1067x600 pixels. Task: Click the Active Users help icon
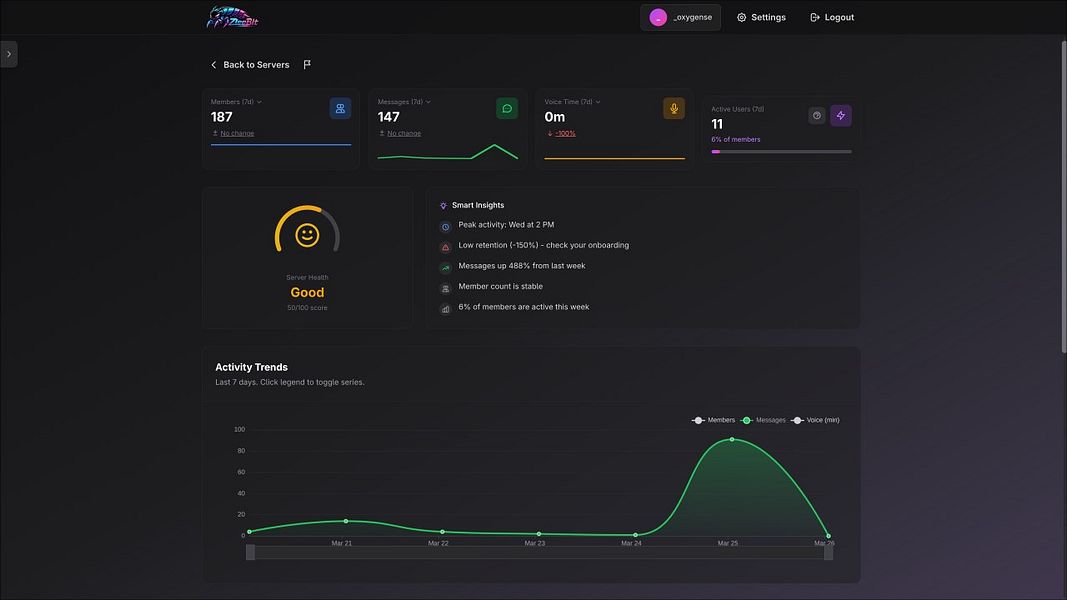[817, 116]
